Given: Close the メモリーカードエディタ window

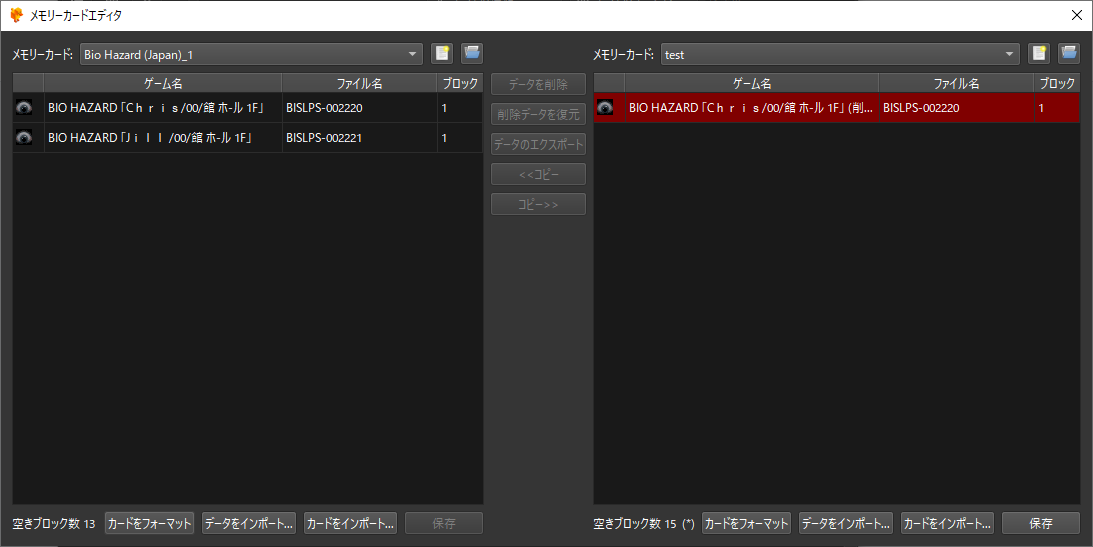Looking at the screenshot, I should click(x=1076, y=15).
